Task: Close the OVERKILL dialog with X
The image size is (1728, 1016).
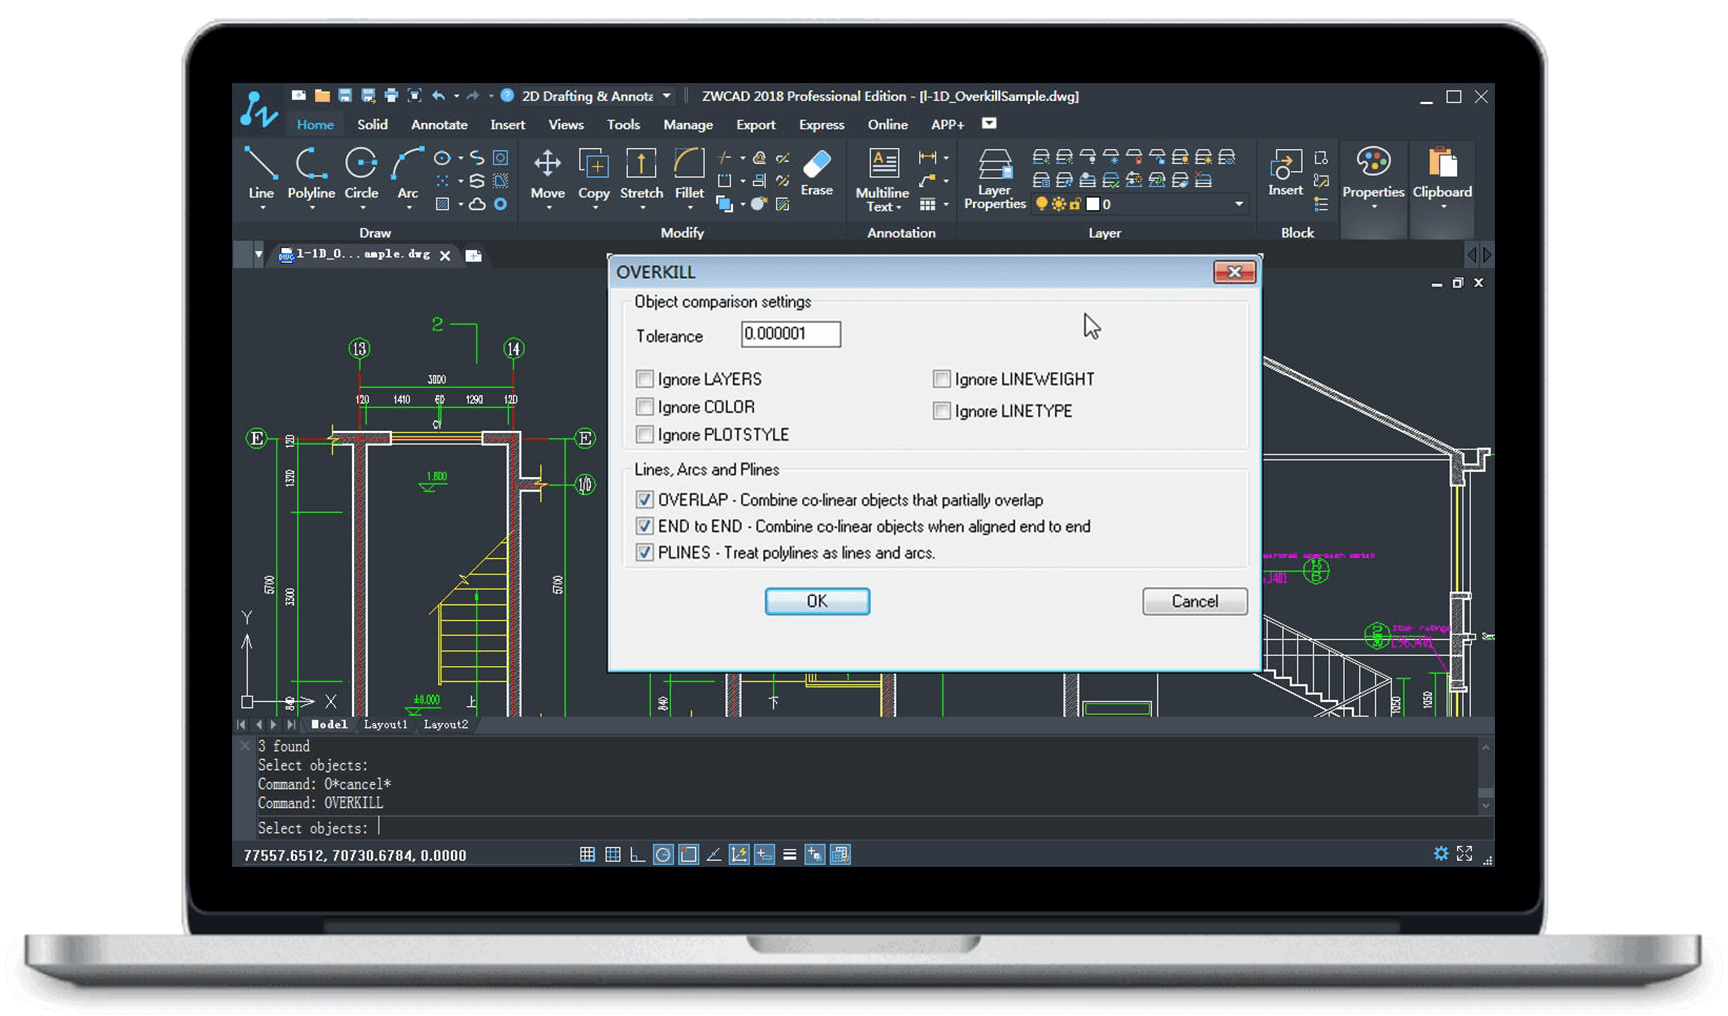Action: click(x=1234, y=272)
